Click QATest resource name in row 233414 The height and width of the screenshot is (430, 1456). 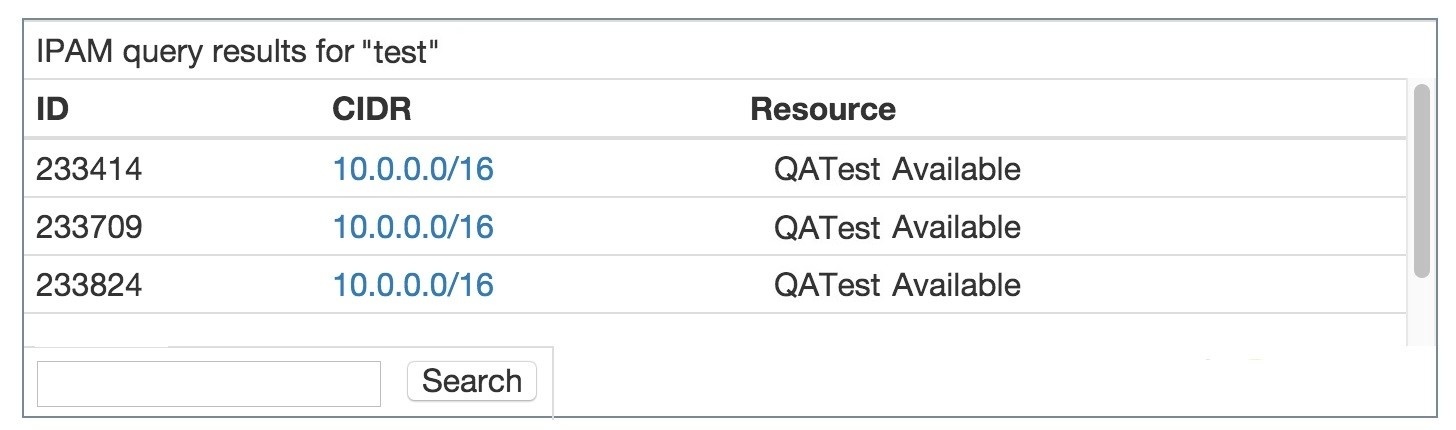tap(827, 169)
